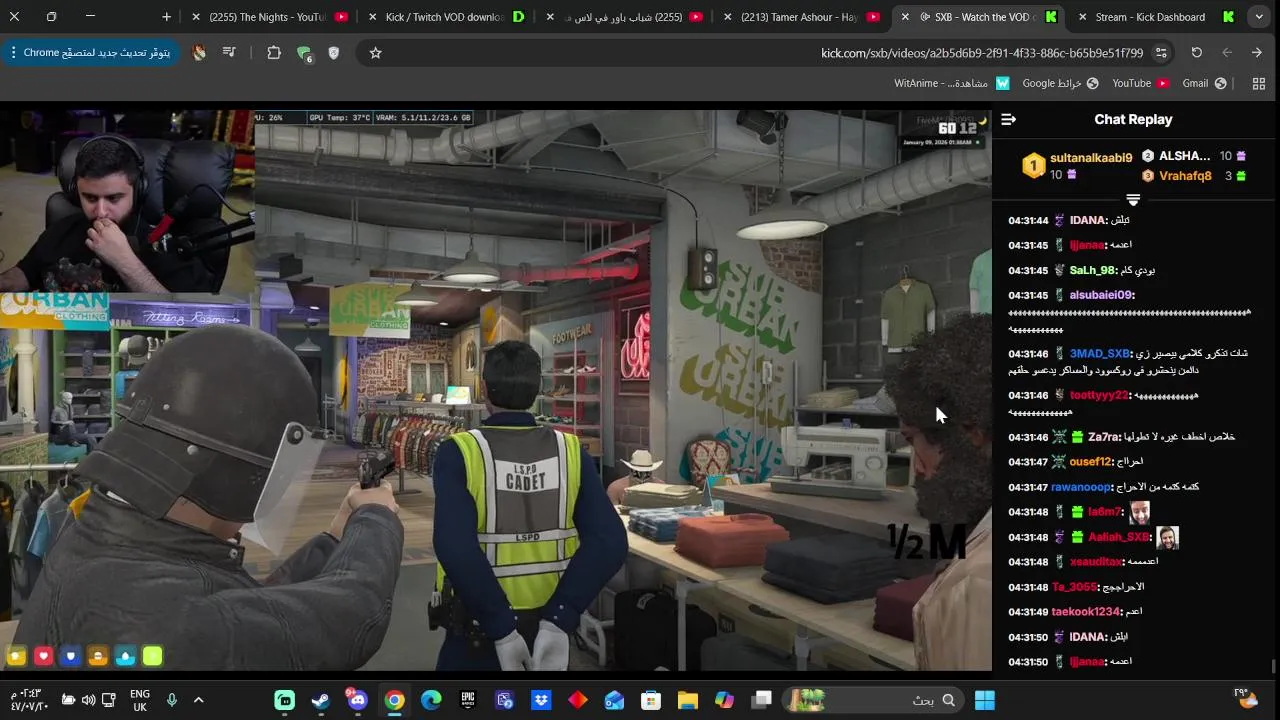Open the apps grid in bookmarks bar
Viewport: 1280px width, 720px height.
(1259, 83)
